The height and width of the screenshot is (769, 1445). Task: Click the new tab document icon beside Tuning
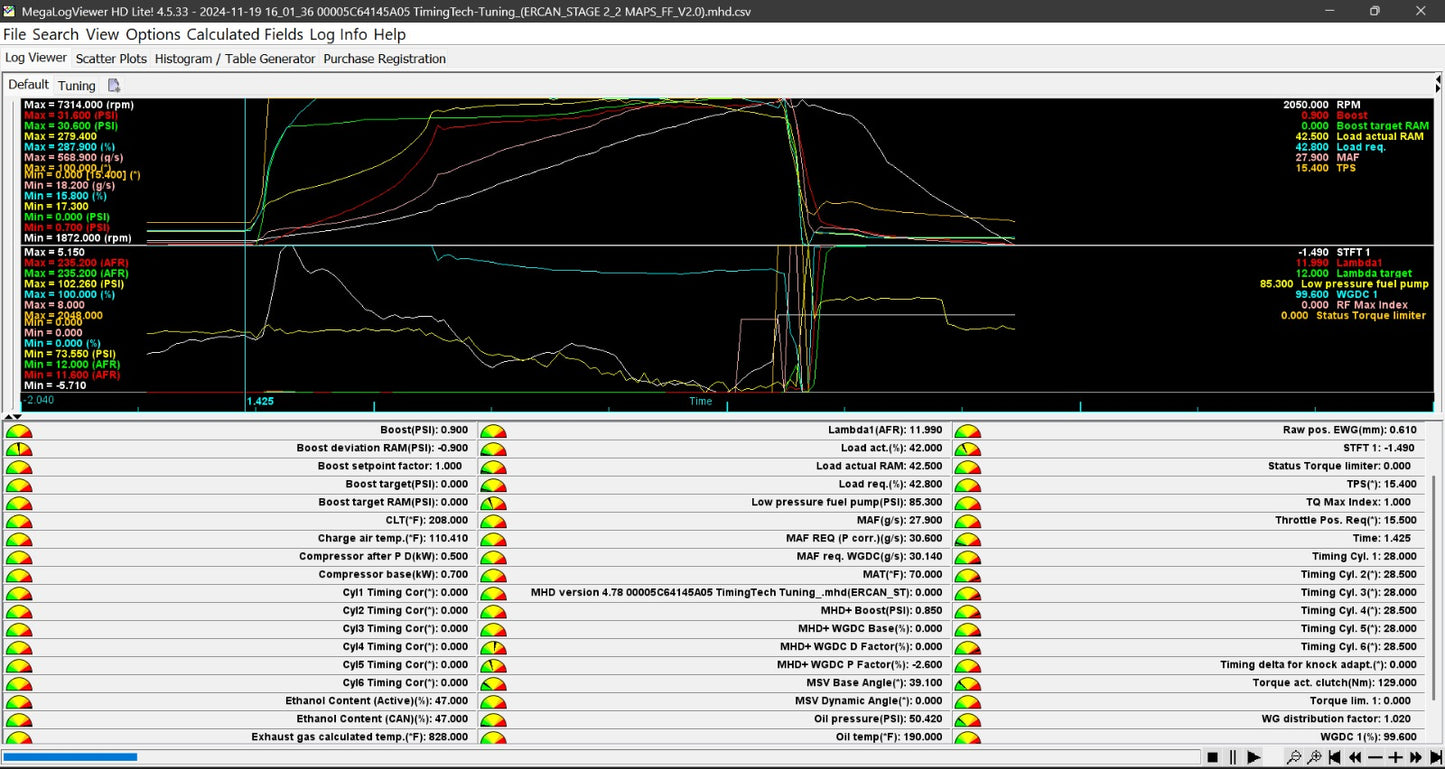point(114,85)
